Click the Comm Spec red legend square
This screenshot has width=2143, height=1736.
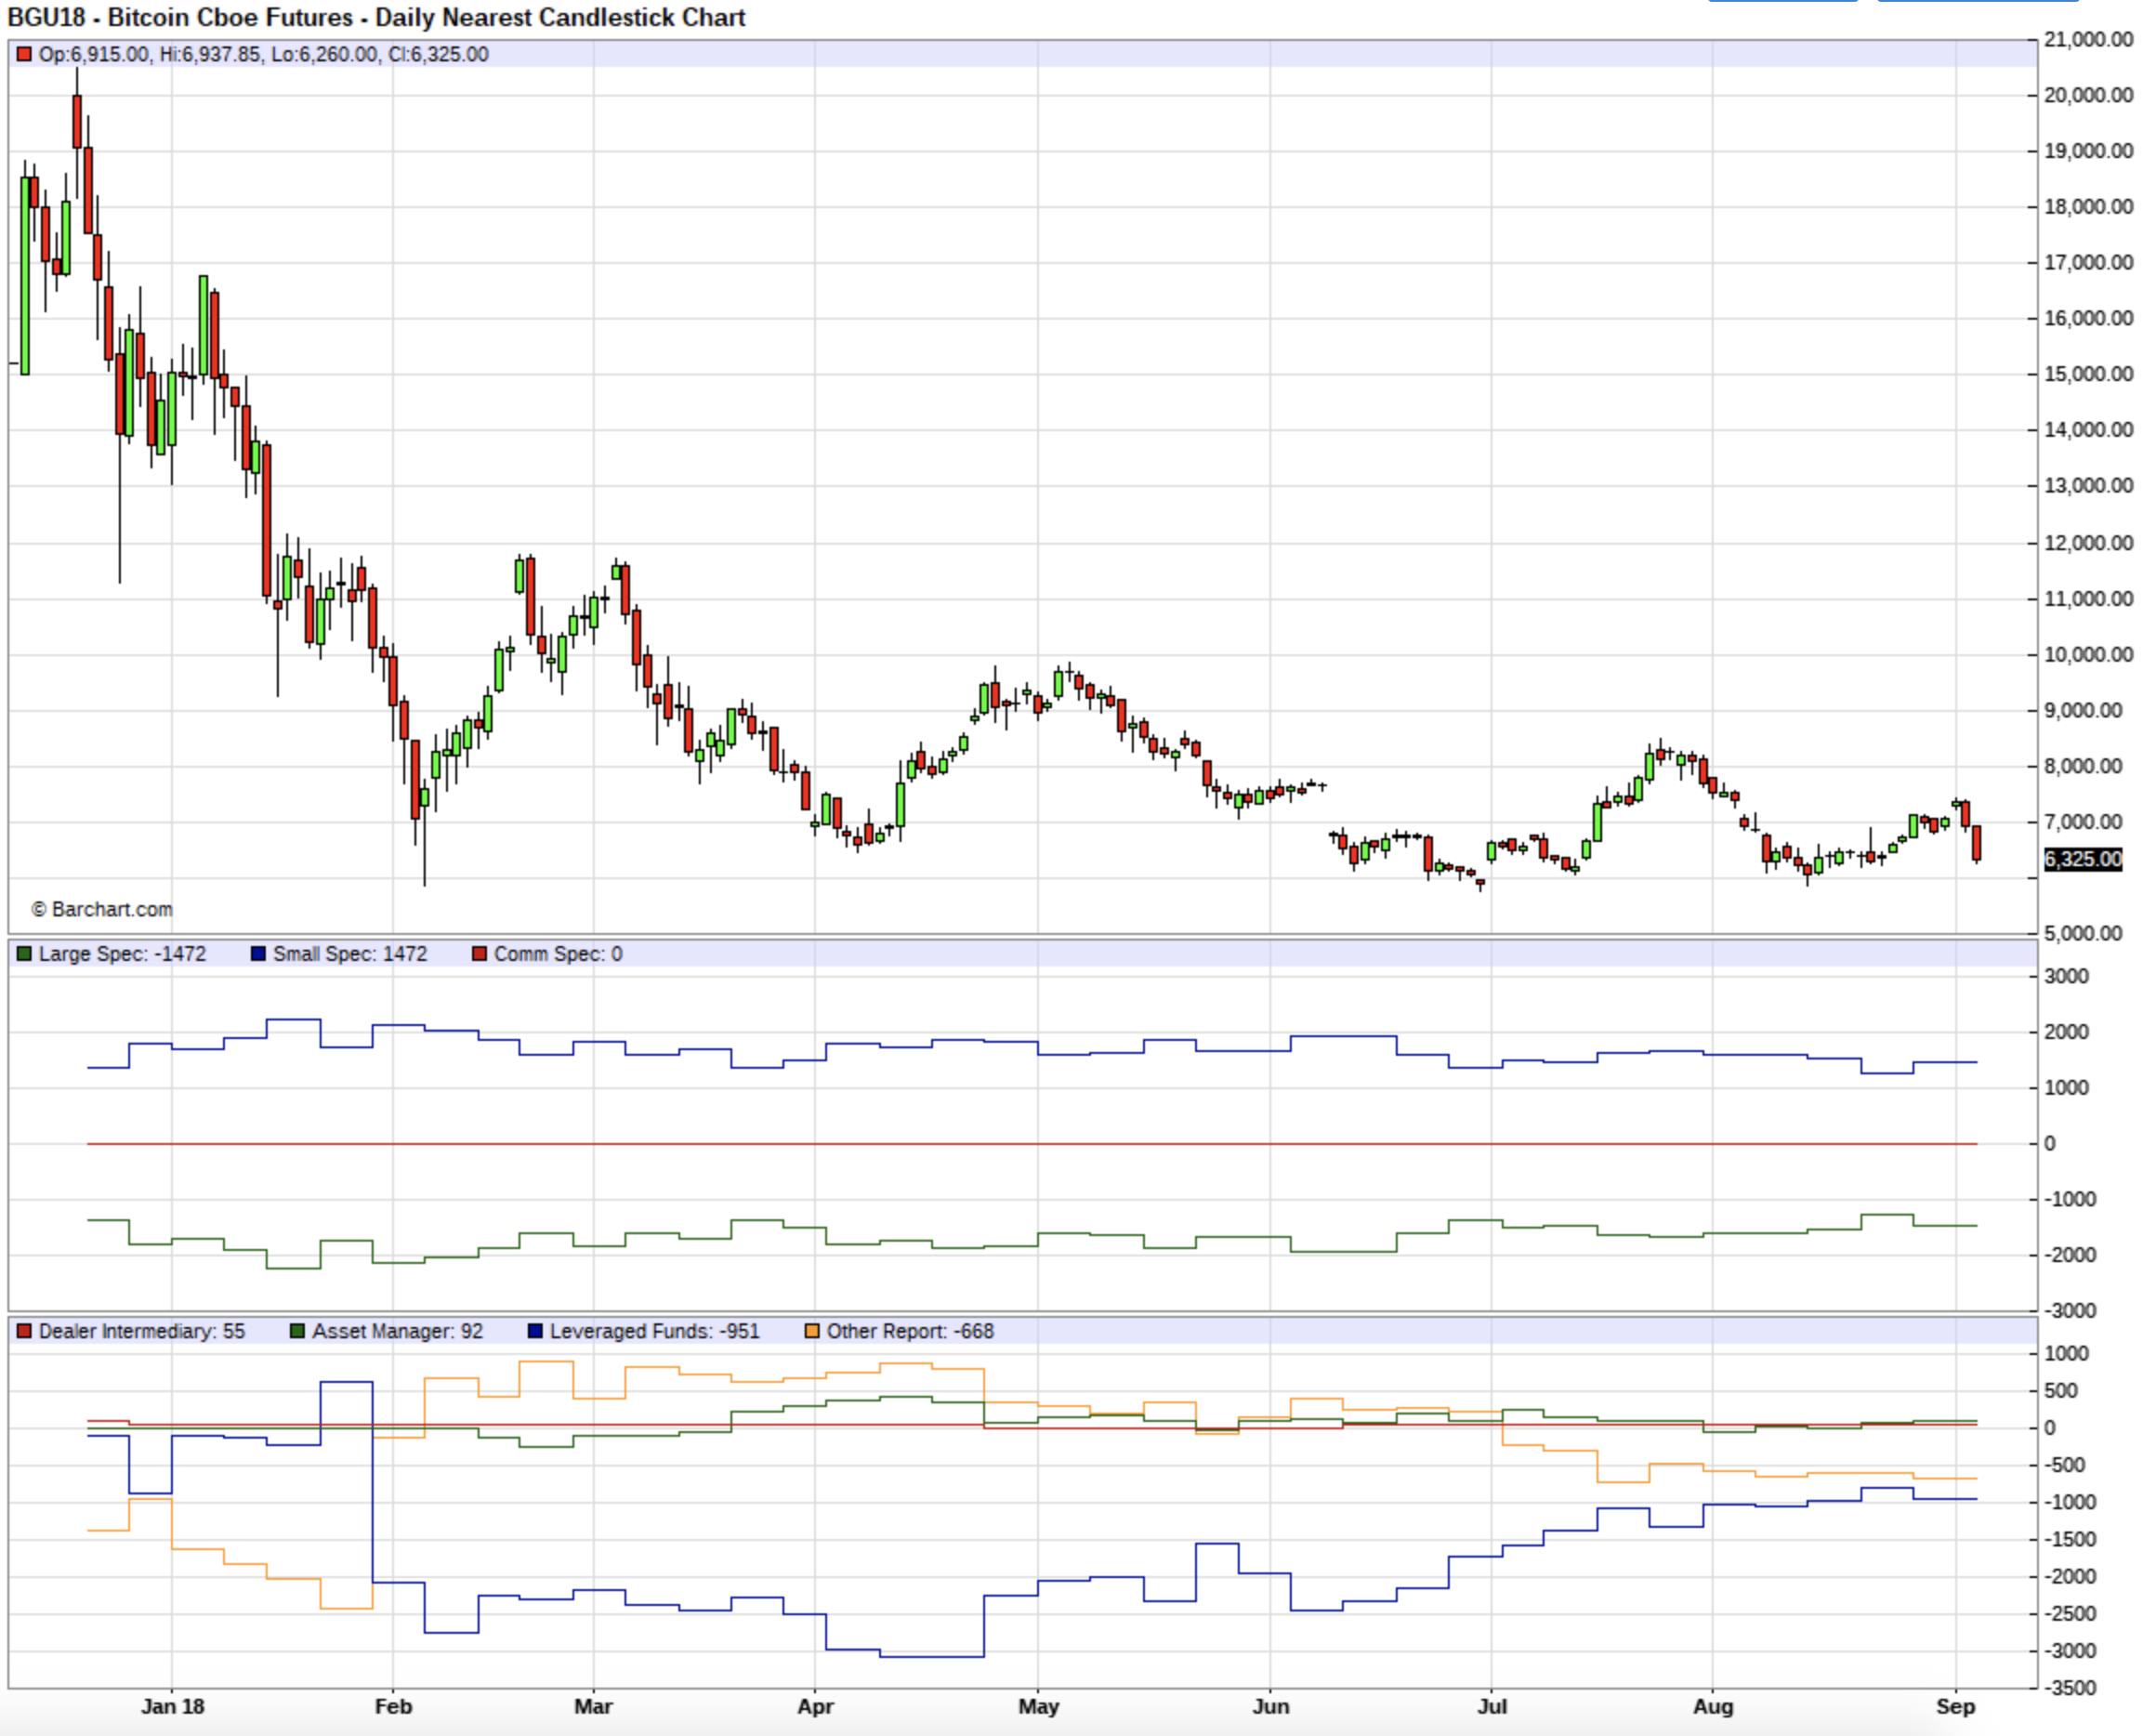479,954
